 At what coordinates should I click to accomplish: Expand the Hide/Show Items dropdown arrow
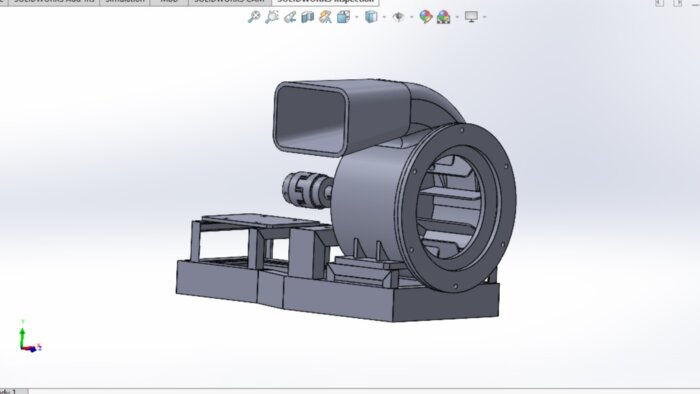pos(412,17)
